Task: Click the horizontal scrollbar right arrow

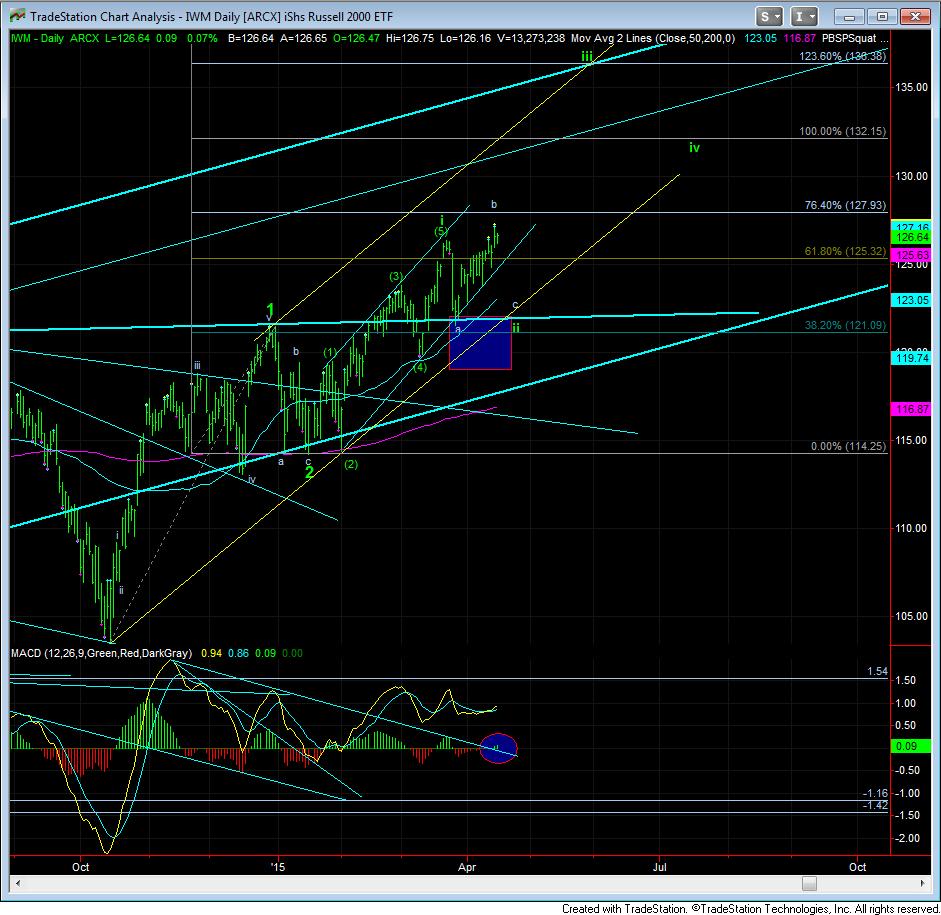Action: click(x=923, y=883)
